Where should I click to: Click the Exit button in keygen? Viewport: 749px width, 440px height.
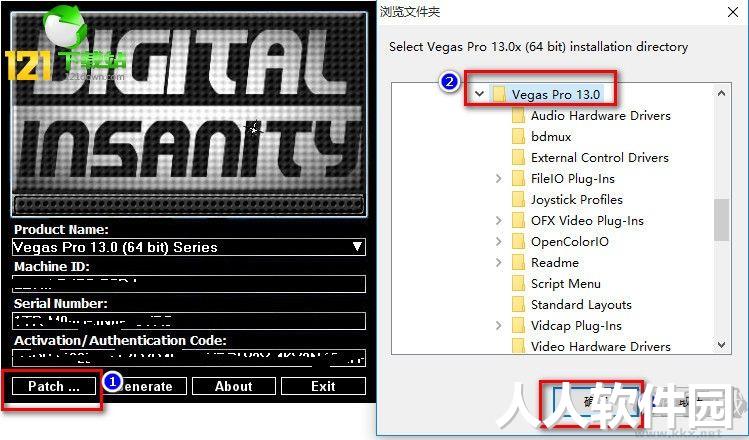tap(323, 386)
